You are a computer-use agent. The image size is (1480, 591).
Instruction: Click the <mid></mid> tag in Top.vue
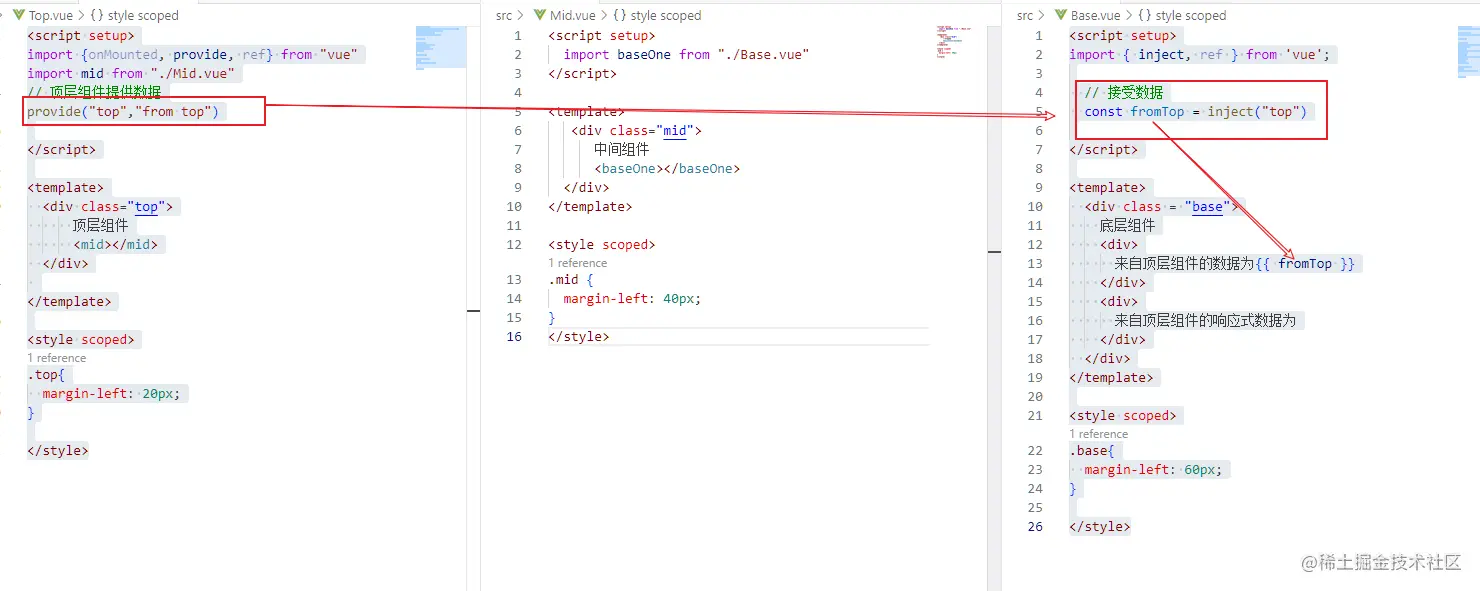coord(115,244)
